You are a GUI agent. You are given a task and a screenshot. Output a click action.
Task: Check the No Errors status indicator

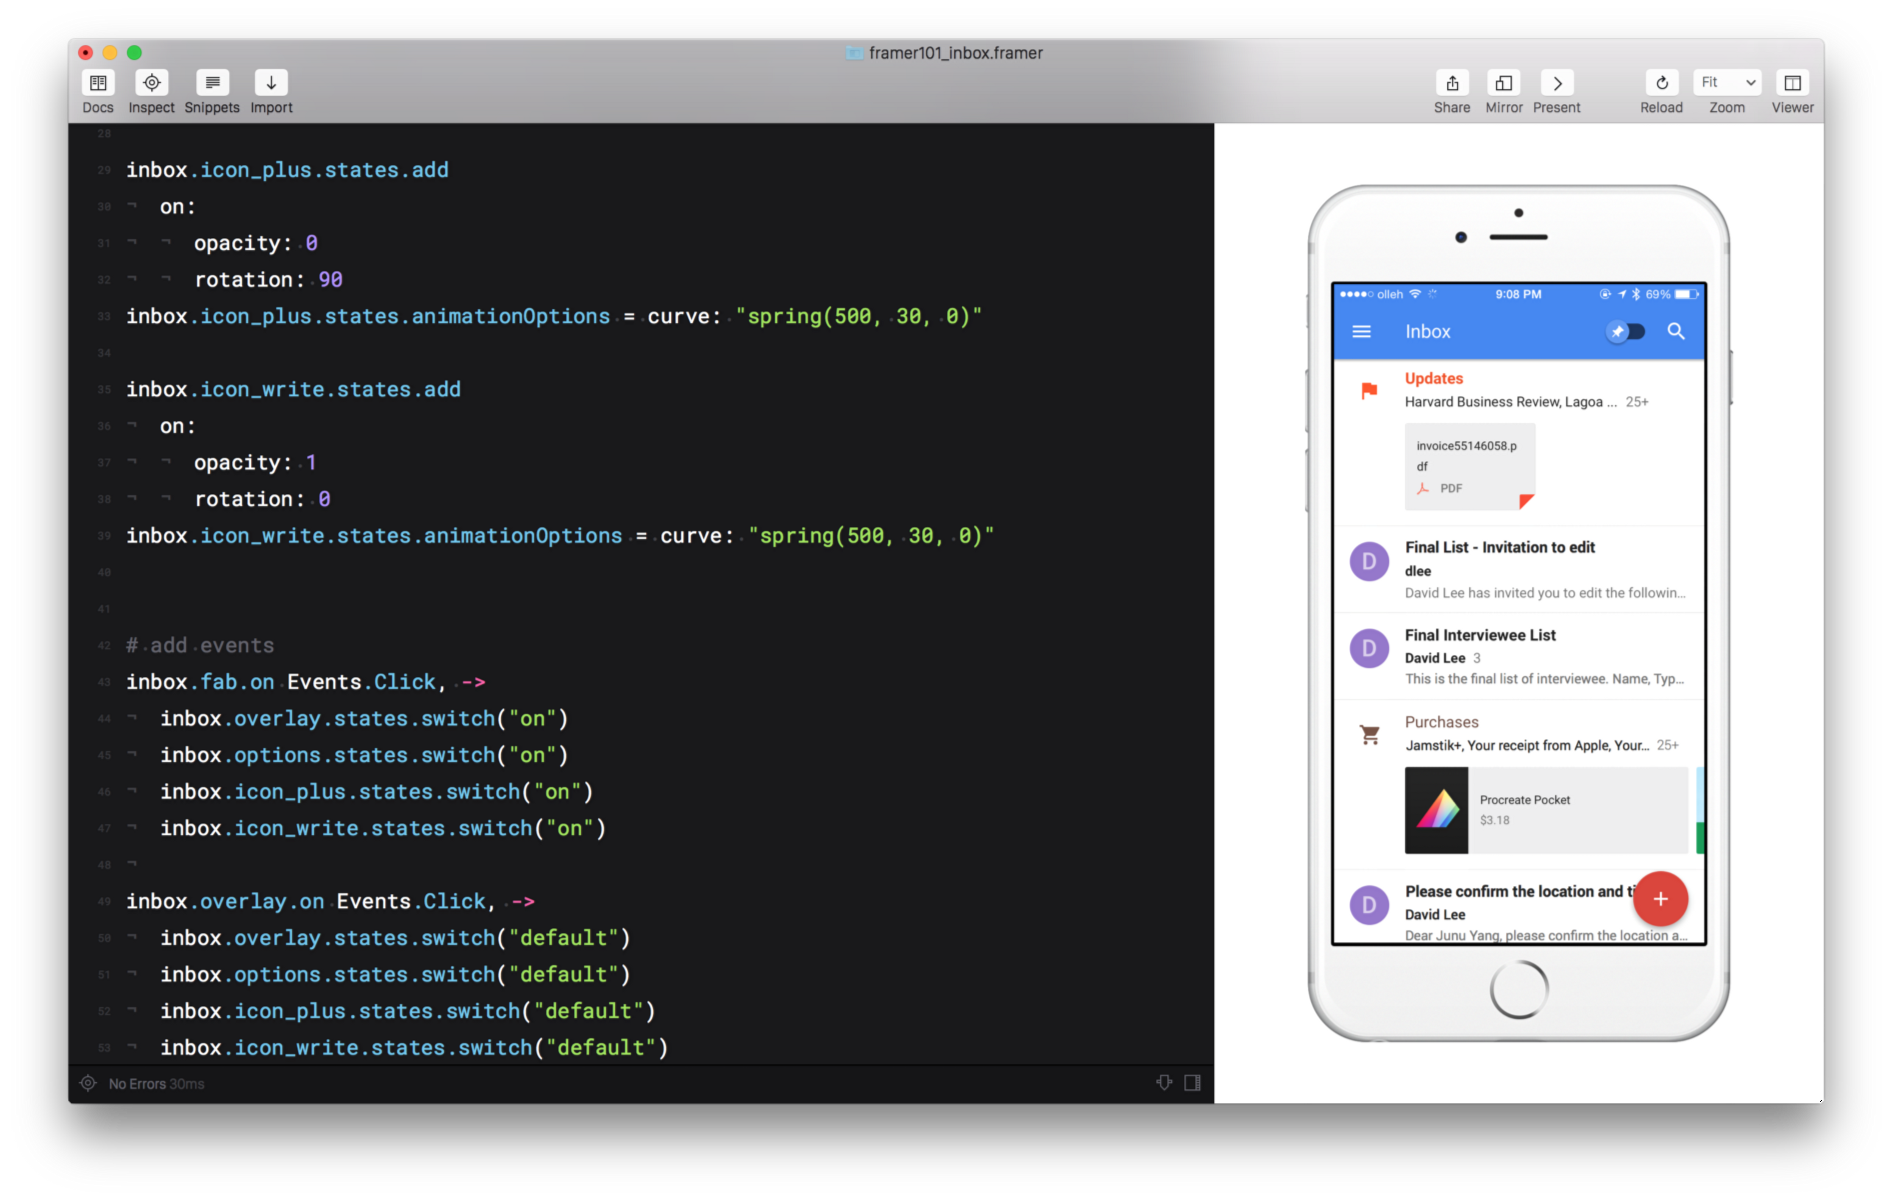coord(140,1083)
